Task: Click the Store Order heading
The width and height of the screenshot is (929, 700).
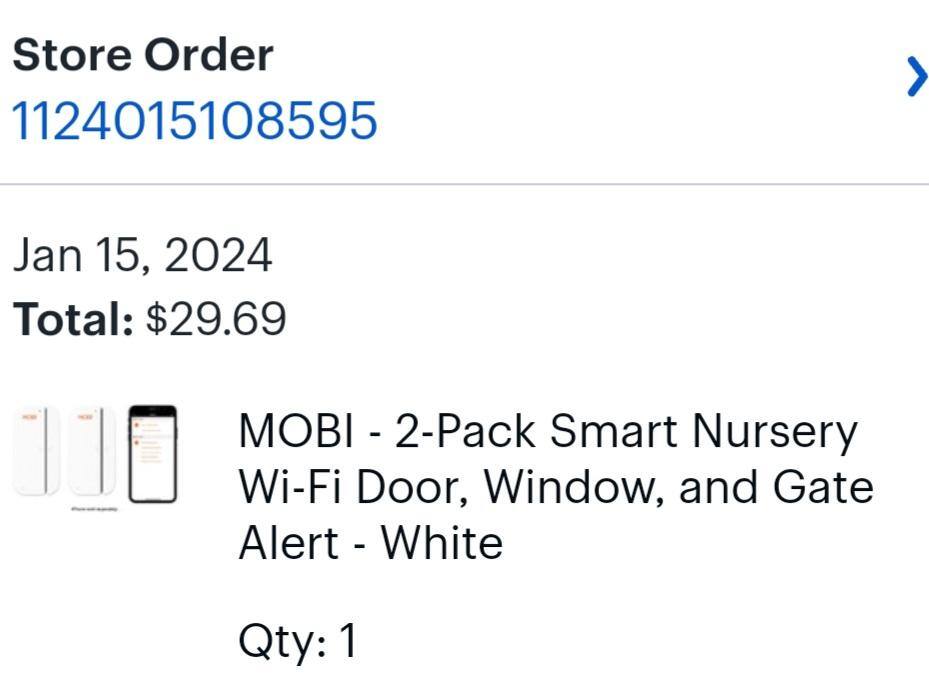Action: (x=142, y=55)
